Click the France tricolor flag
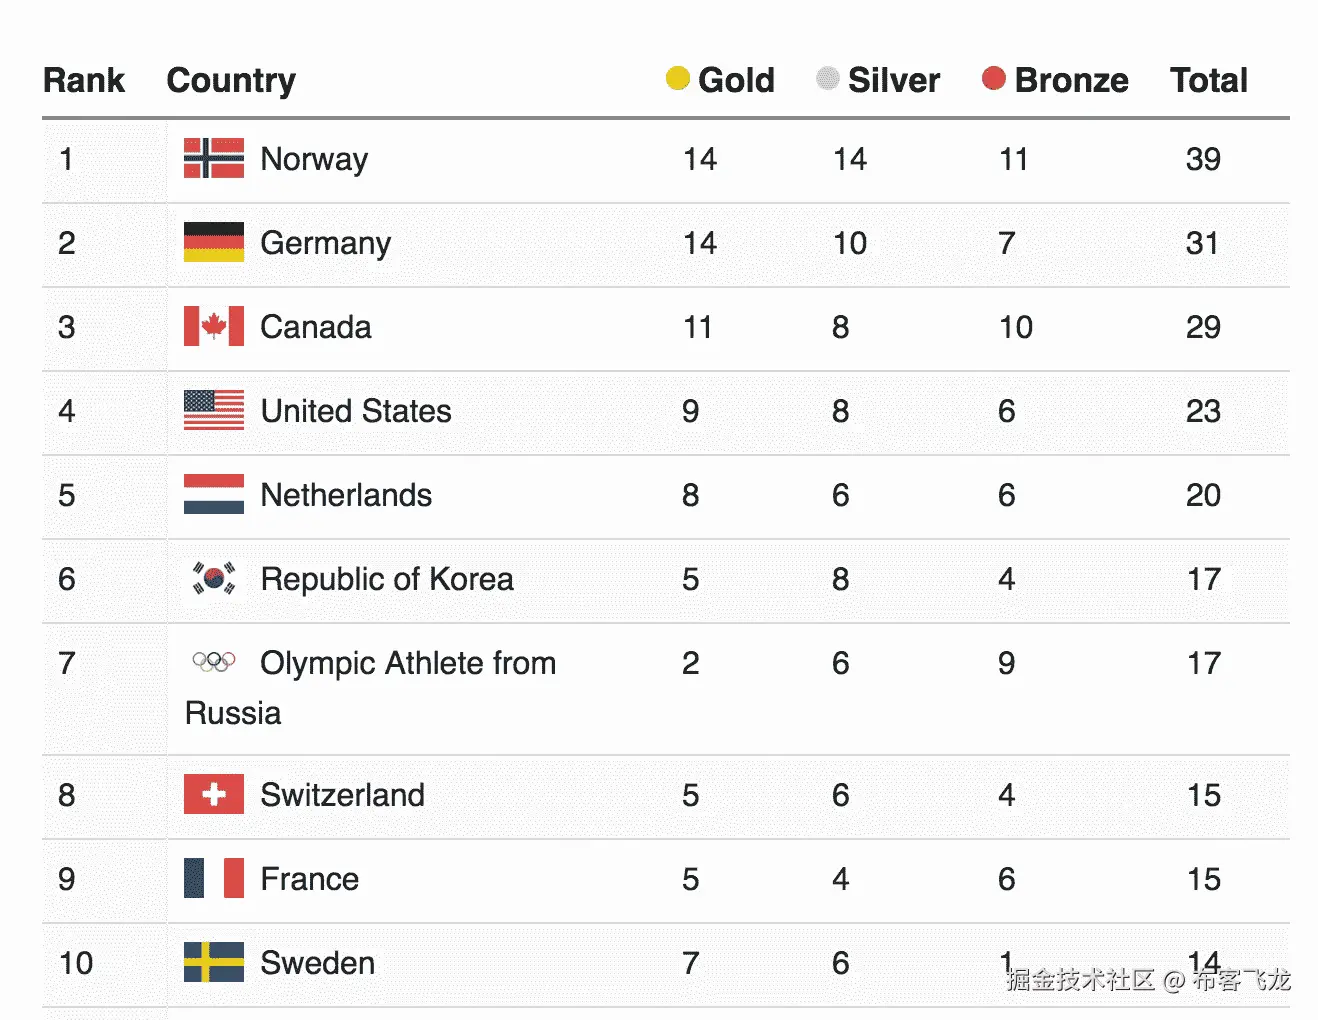Viewport: 1318px width, 1020px height. click(213, 879)
